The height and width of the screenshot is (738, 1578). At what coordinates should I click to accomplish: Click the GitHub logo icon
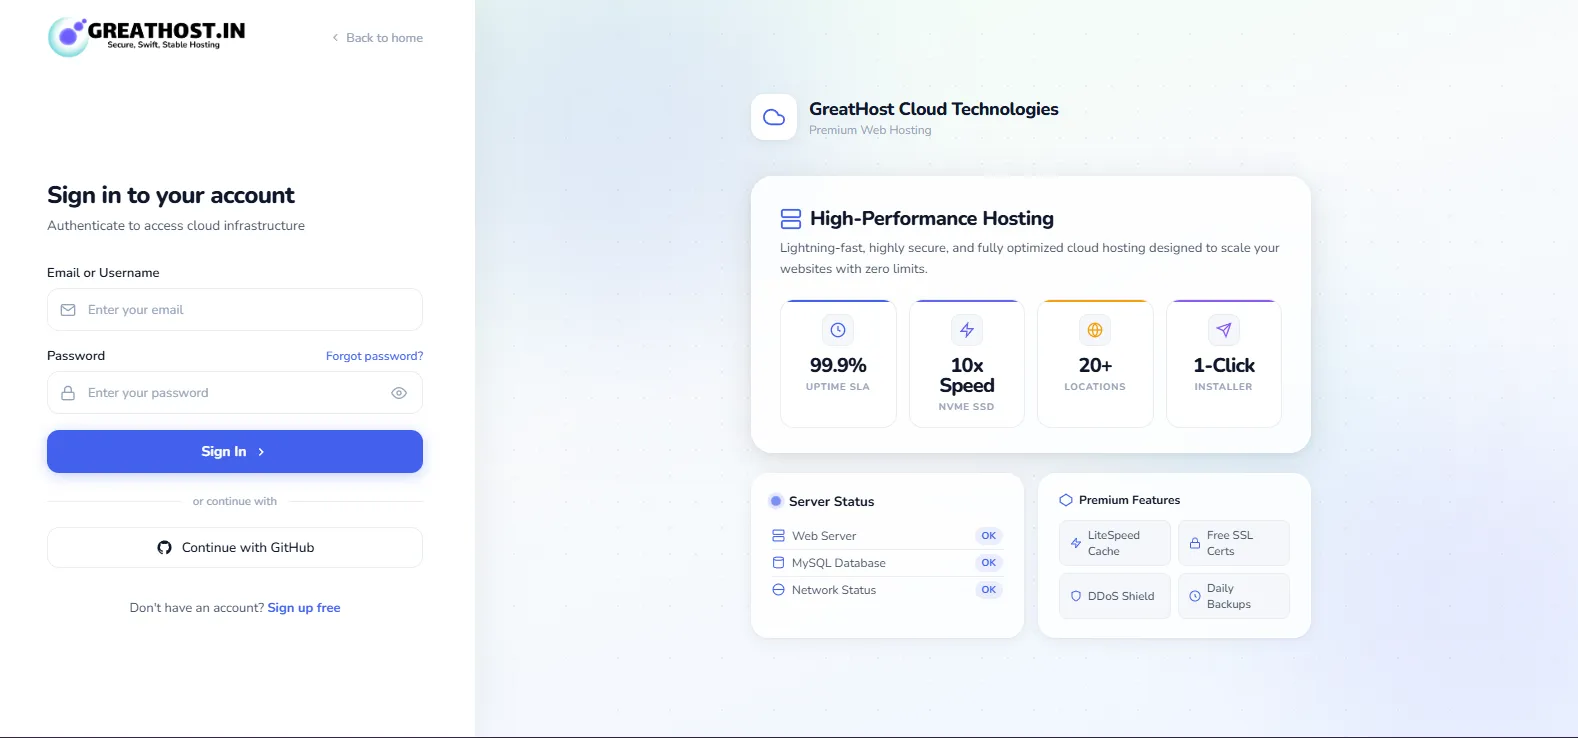click(164, 548)
